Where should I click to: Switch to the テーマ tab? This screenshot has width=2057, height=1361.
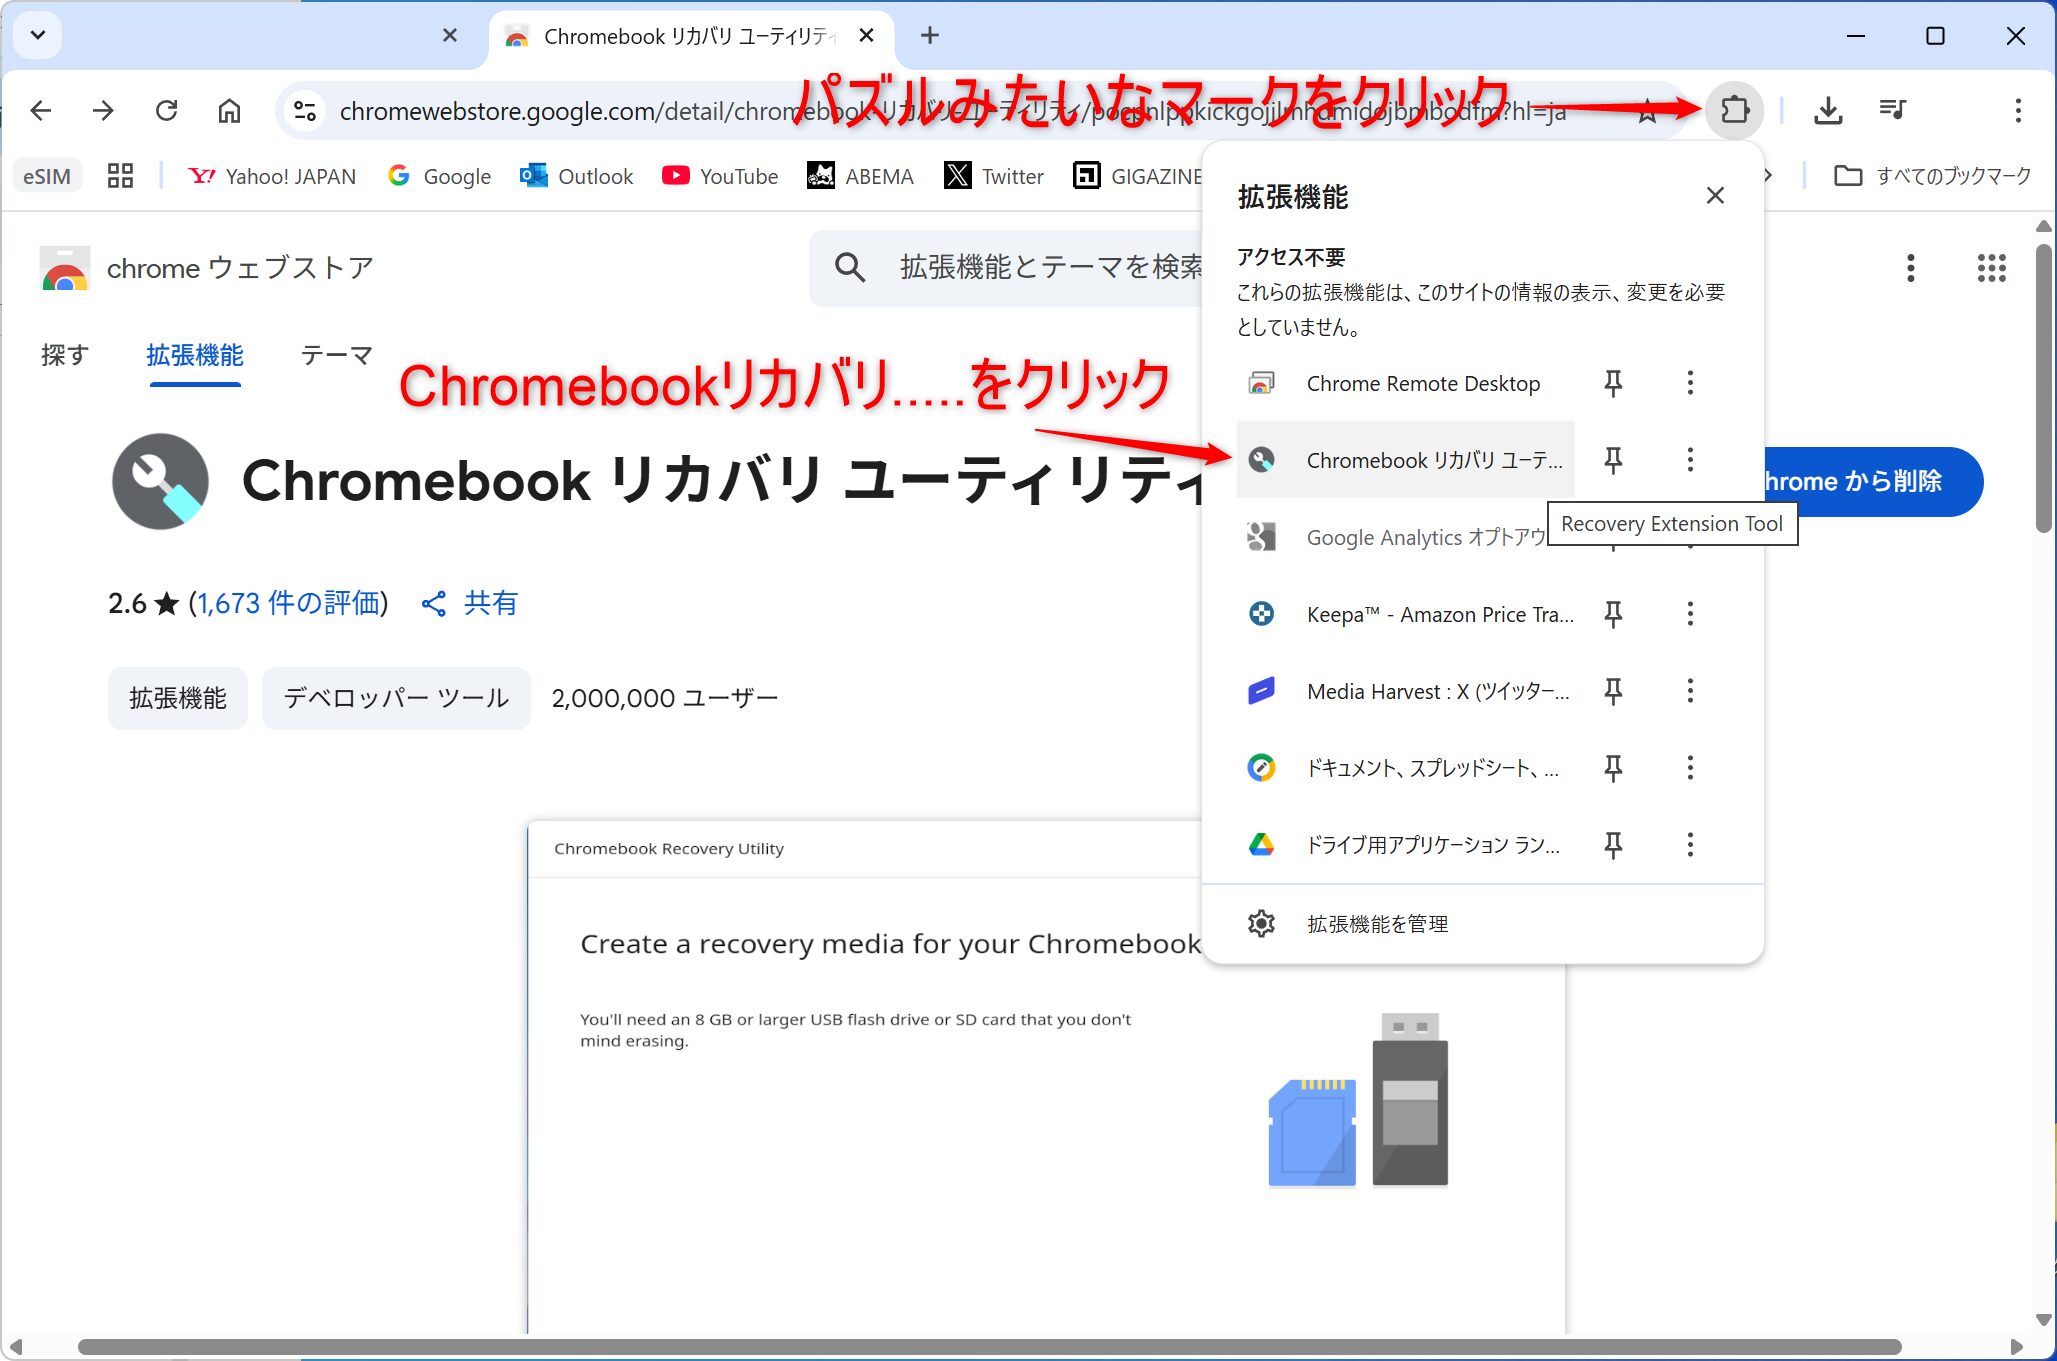pyautogui.click(x=336, y=355)
